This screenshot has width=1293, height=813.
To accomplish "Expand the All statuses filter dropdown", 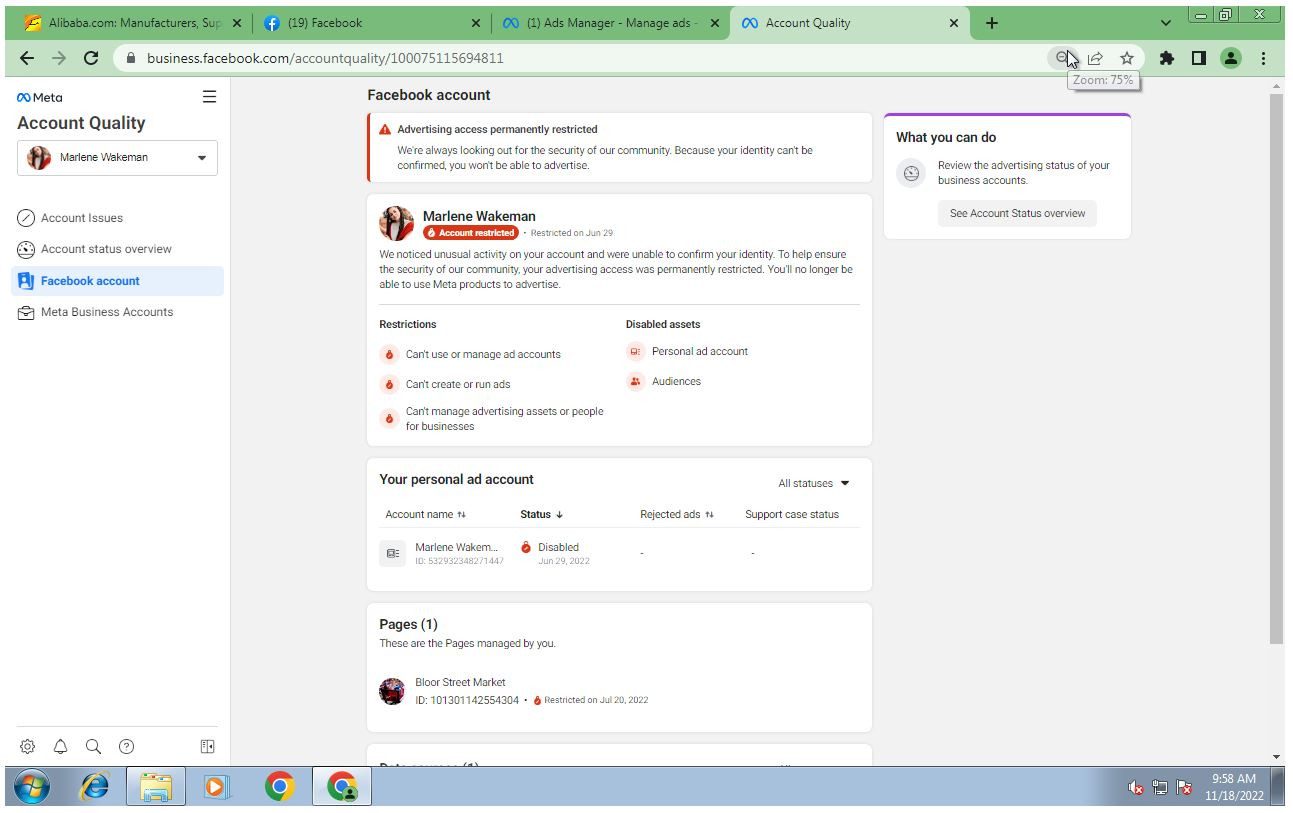I will coord(813,484).
